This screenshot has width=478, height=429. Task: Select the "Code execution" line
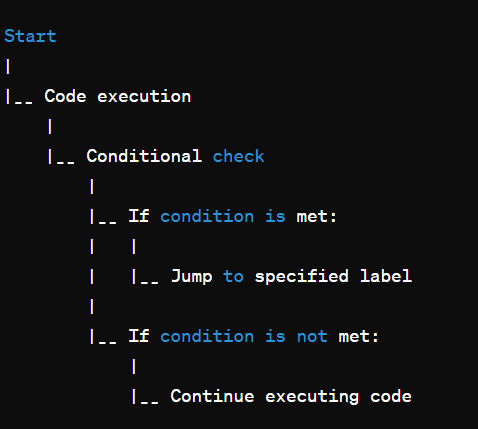pos(118,96)
